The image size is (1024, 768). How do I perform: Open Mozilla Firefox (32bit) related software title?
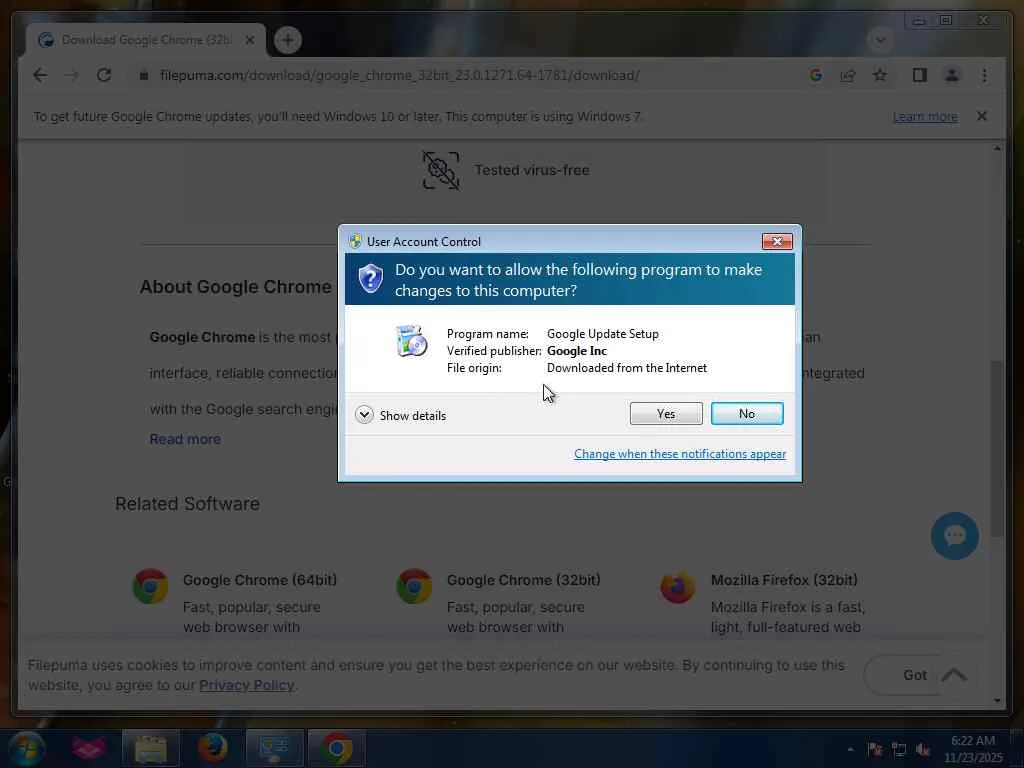784,580
